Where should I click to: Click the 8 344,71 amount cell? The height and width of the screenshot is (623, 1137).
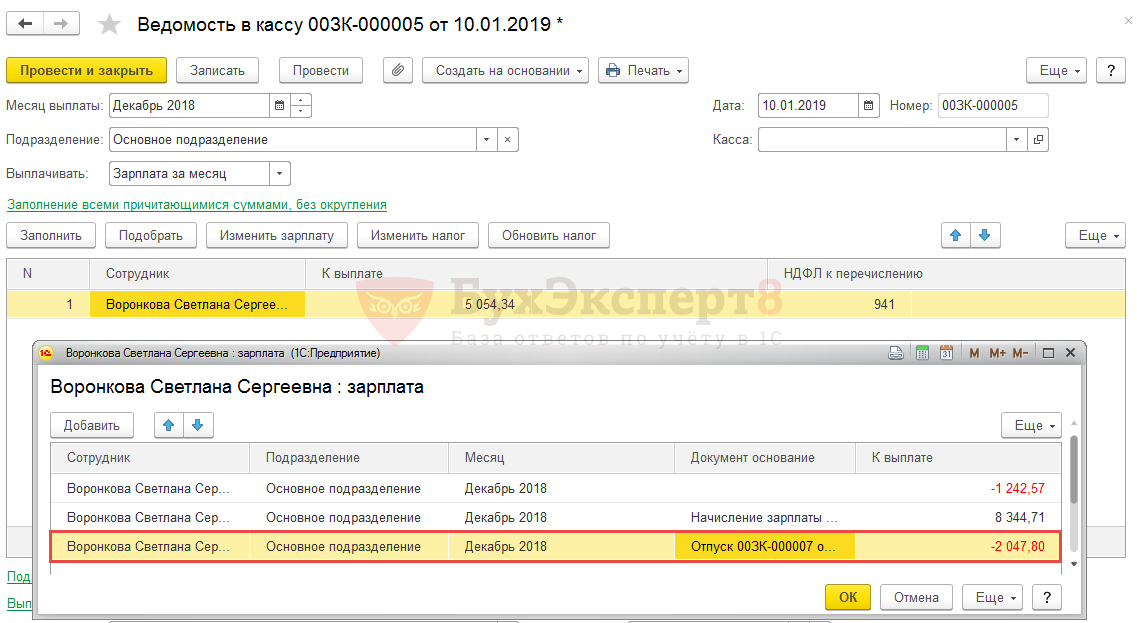[x=957, y=517]
